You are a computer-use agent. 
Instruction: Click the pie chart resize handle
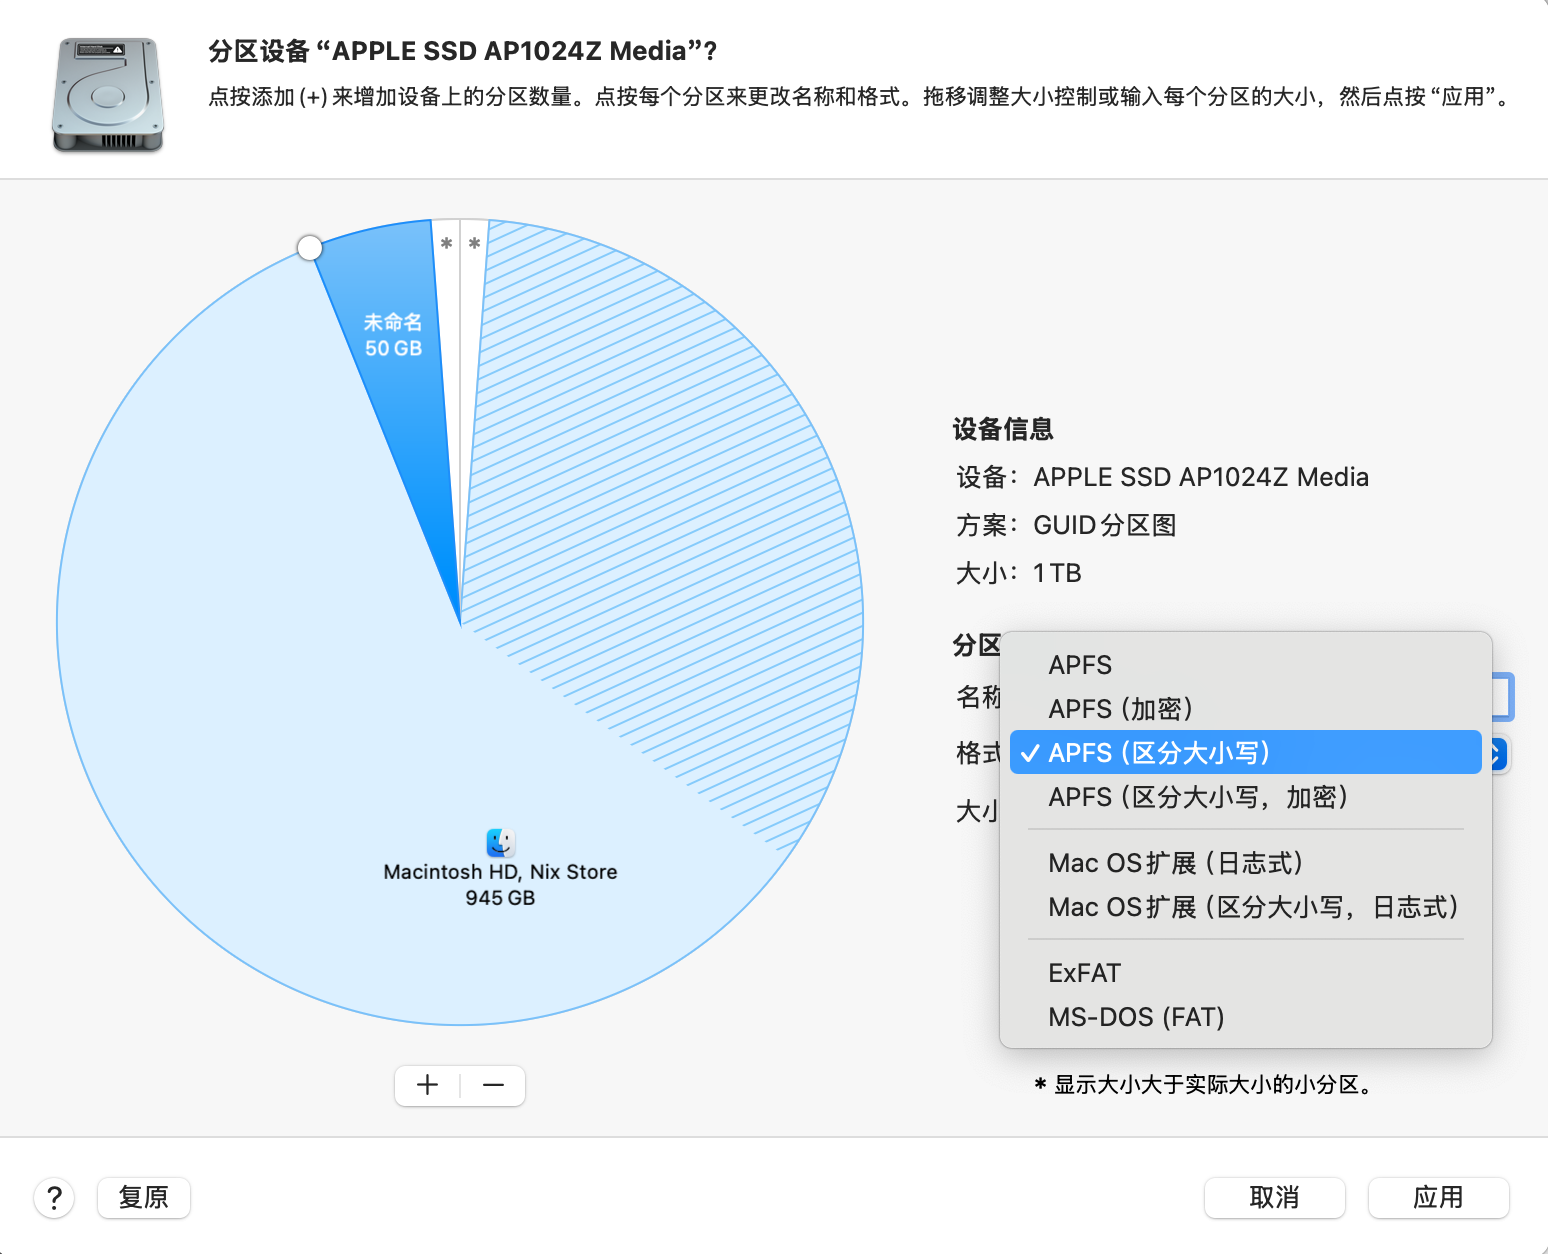click(310, 247)
